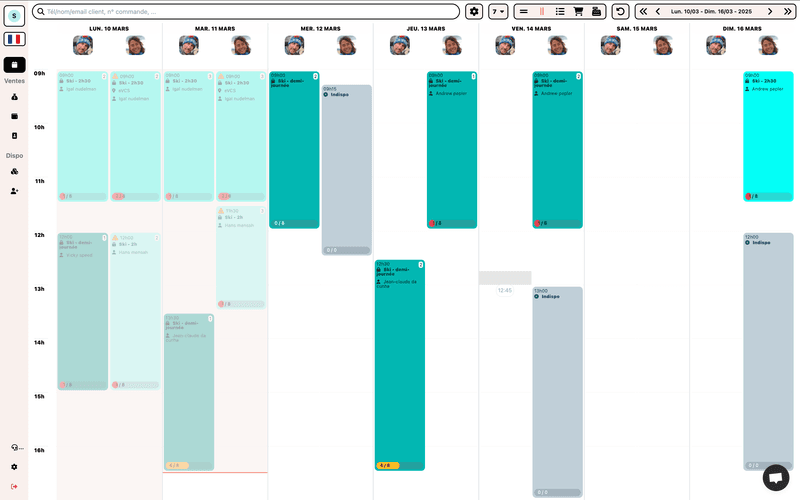Click the 0/8 capacity bar on Wednesday morning lesson
800x500 pixels.
tap(294, 223)
